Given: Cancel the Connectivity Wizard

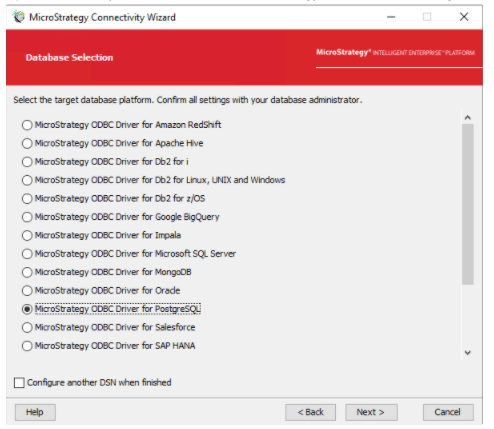Looking at the screenshot, I should 448,412.
